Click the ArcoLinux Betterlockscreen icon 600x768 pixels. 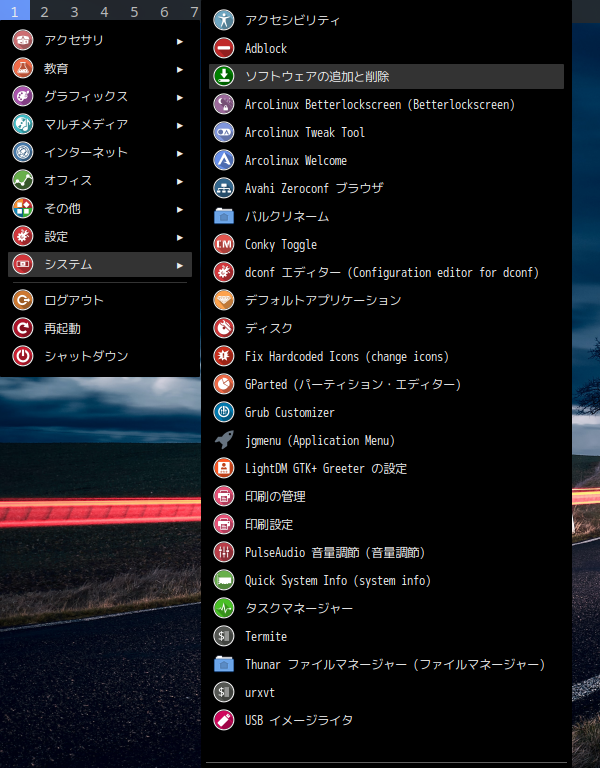pyautogui.click(x=224, y=104)
